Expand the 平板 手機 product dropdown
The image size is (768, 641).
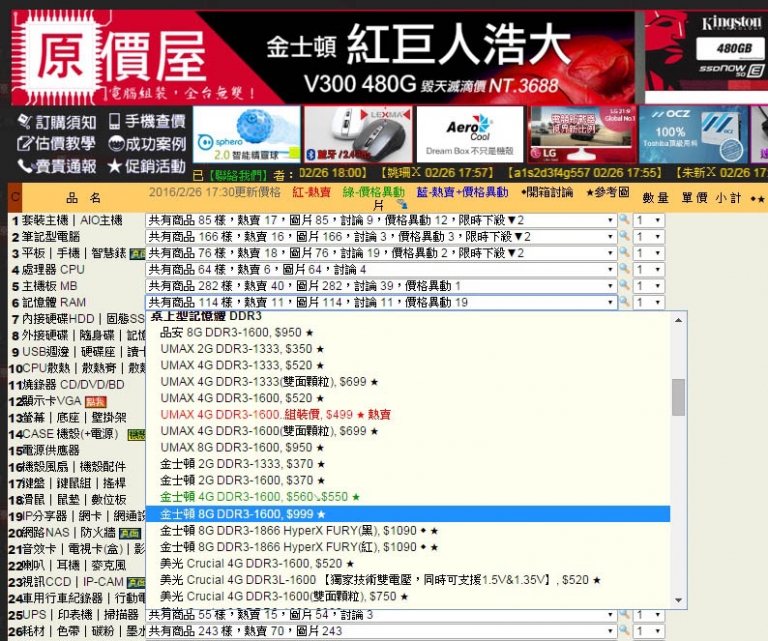pos(381,253)
